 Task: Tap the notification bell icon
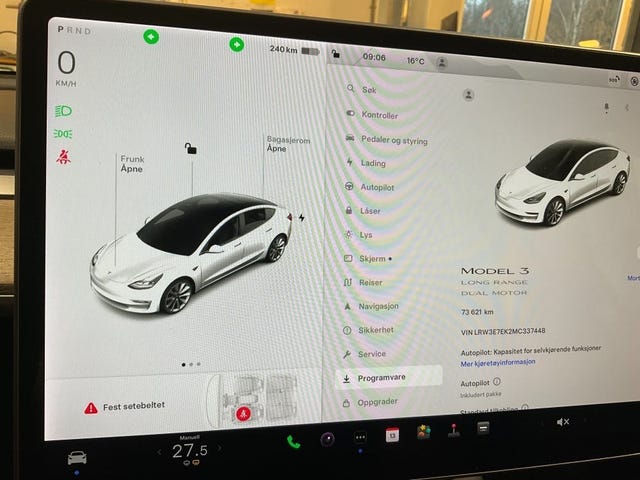pyautogui.click(x=607, y=108)
